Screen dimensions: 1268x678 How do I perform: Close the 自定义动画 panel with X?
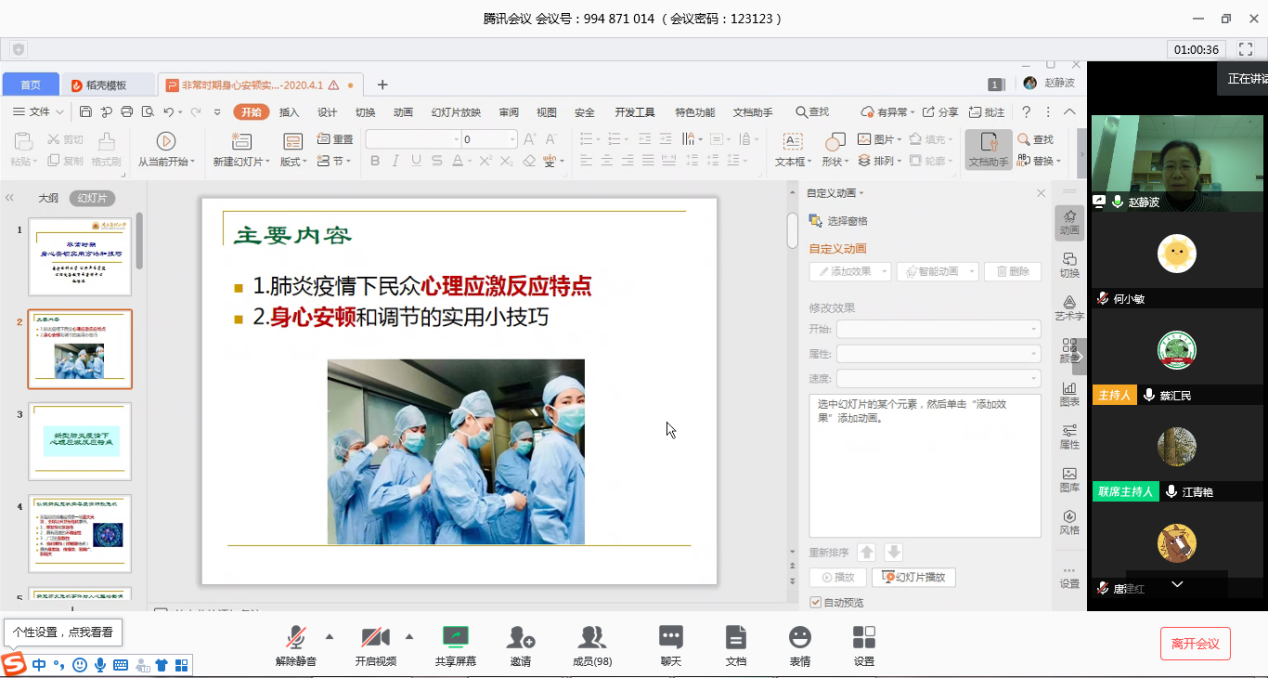[1041, 193]
